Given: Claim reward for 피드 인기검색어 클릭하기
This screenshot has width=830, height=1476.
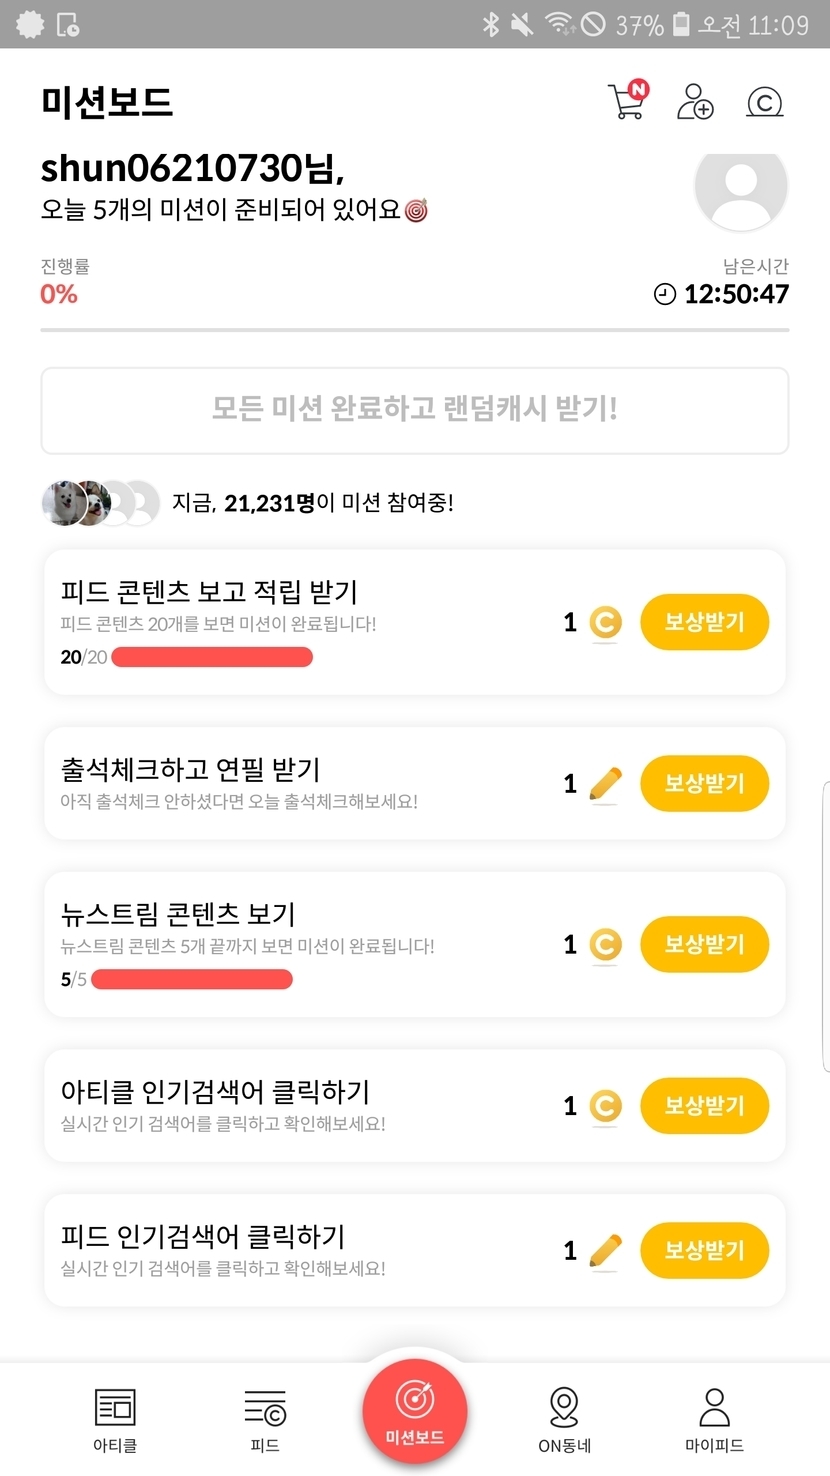Looking at the screenshot, I should click(704, 1250).
